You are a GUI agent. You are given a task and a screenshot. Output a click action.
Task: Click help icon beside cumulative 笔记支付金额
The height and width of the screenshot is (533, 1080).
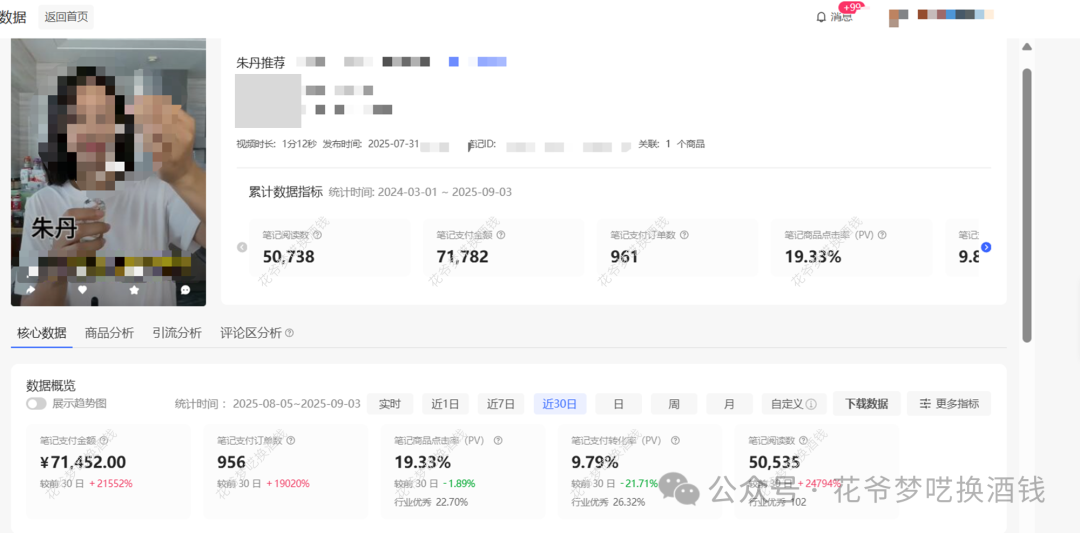[x=501, y=235]
